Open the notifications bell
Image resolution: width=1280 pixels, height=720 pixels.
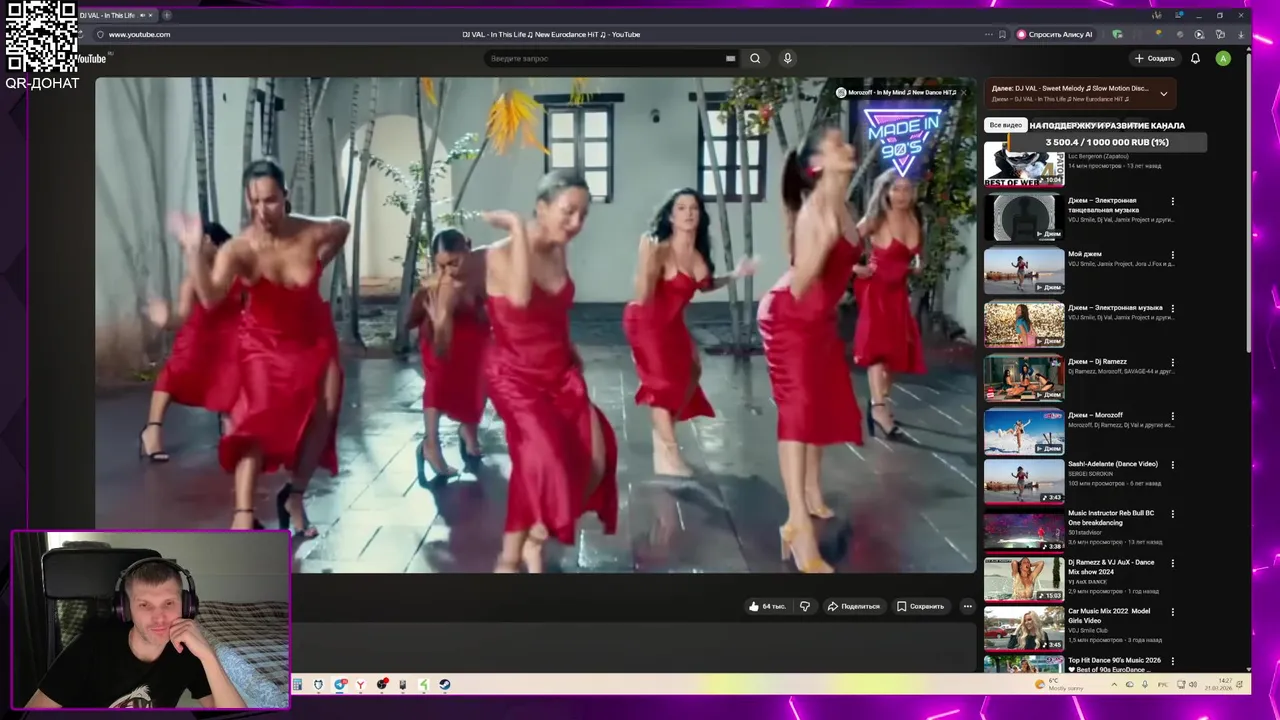coord(1195,58)
